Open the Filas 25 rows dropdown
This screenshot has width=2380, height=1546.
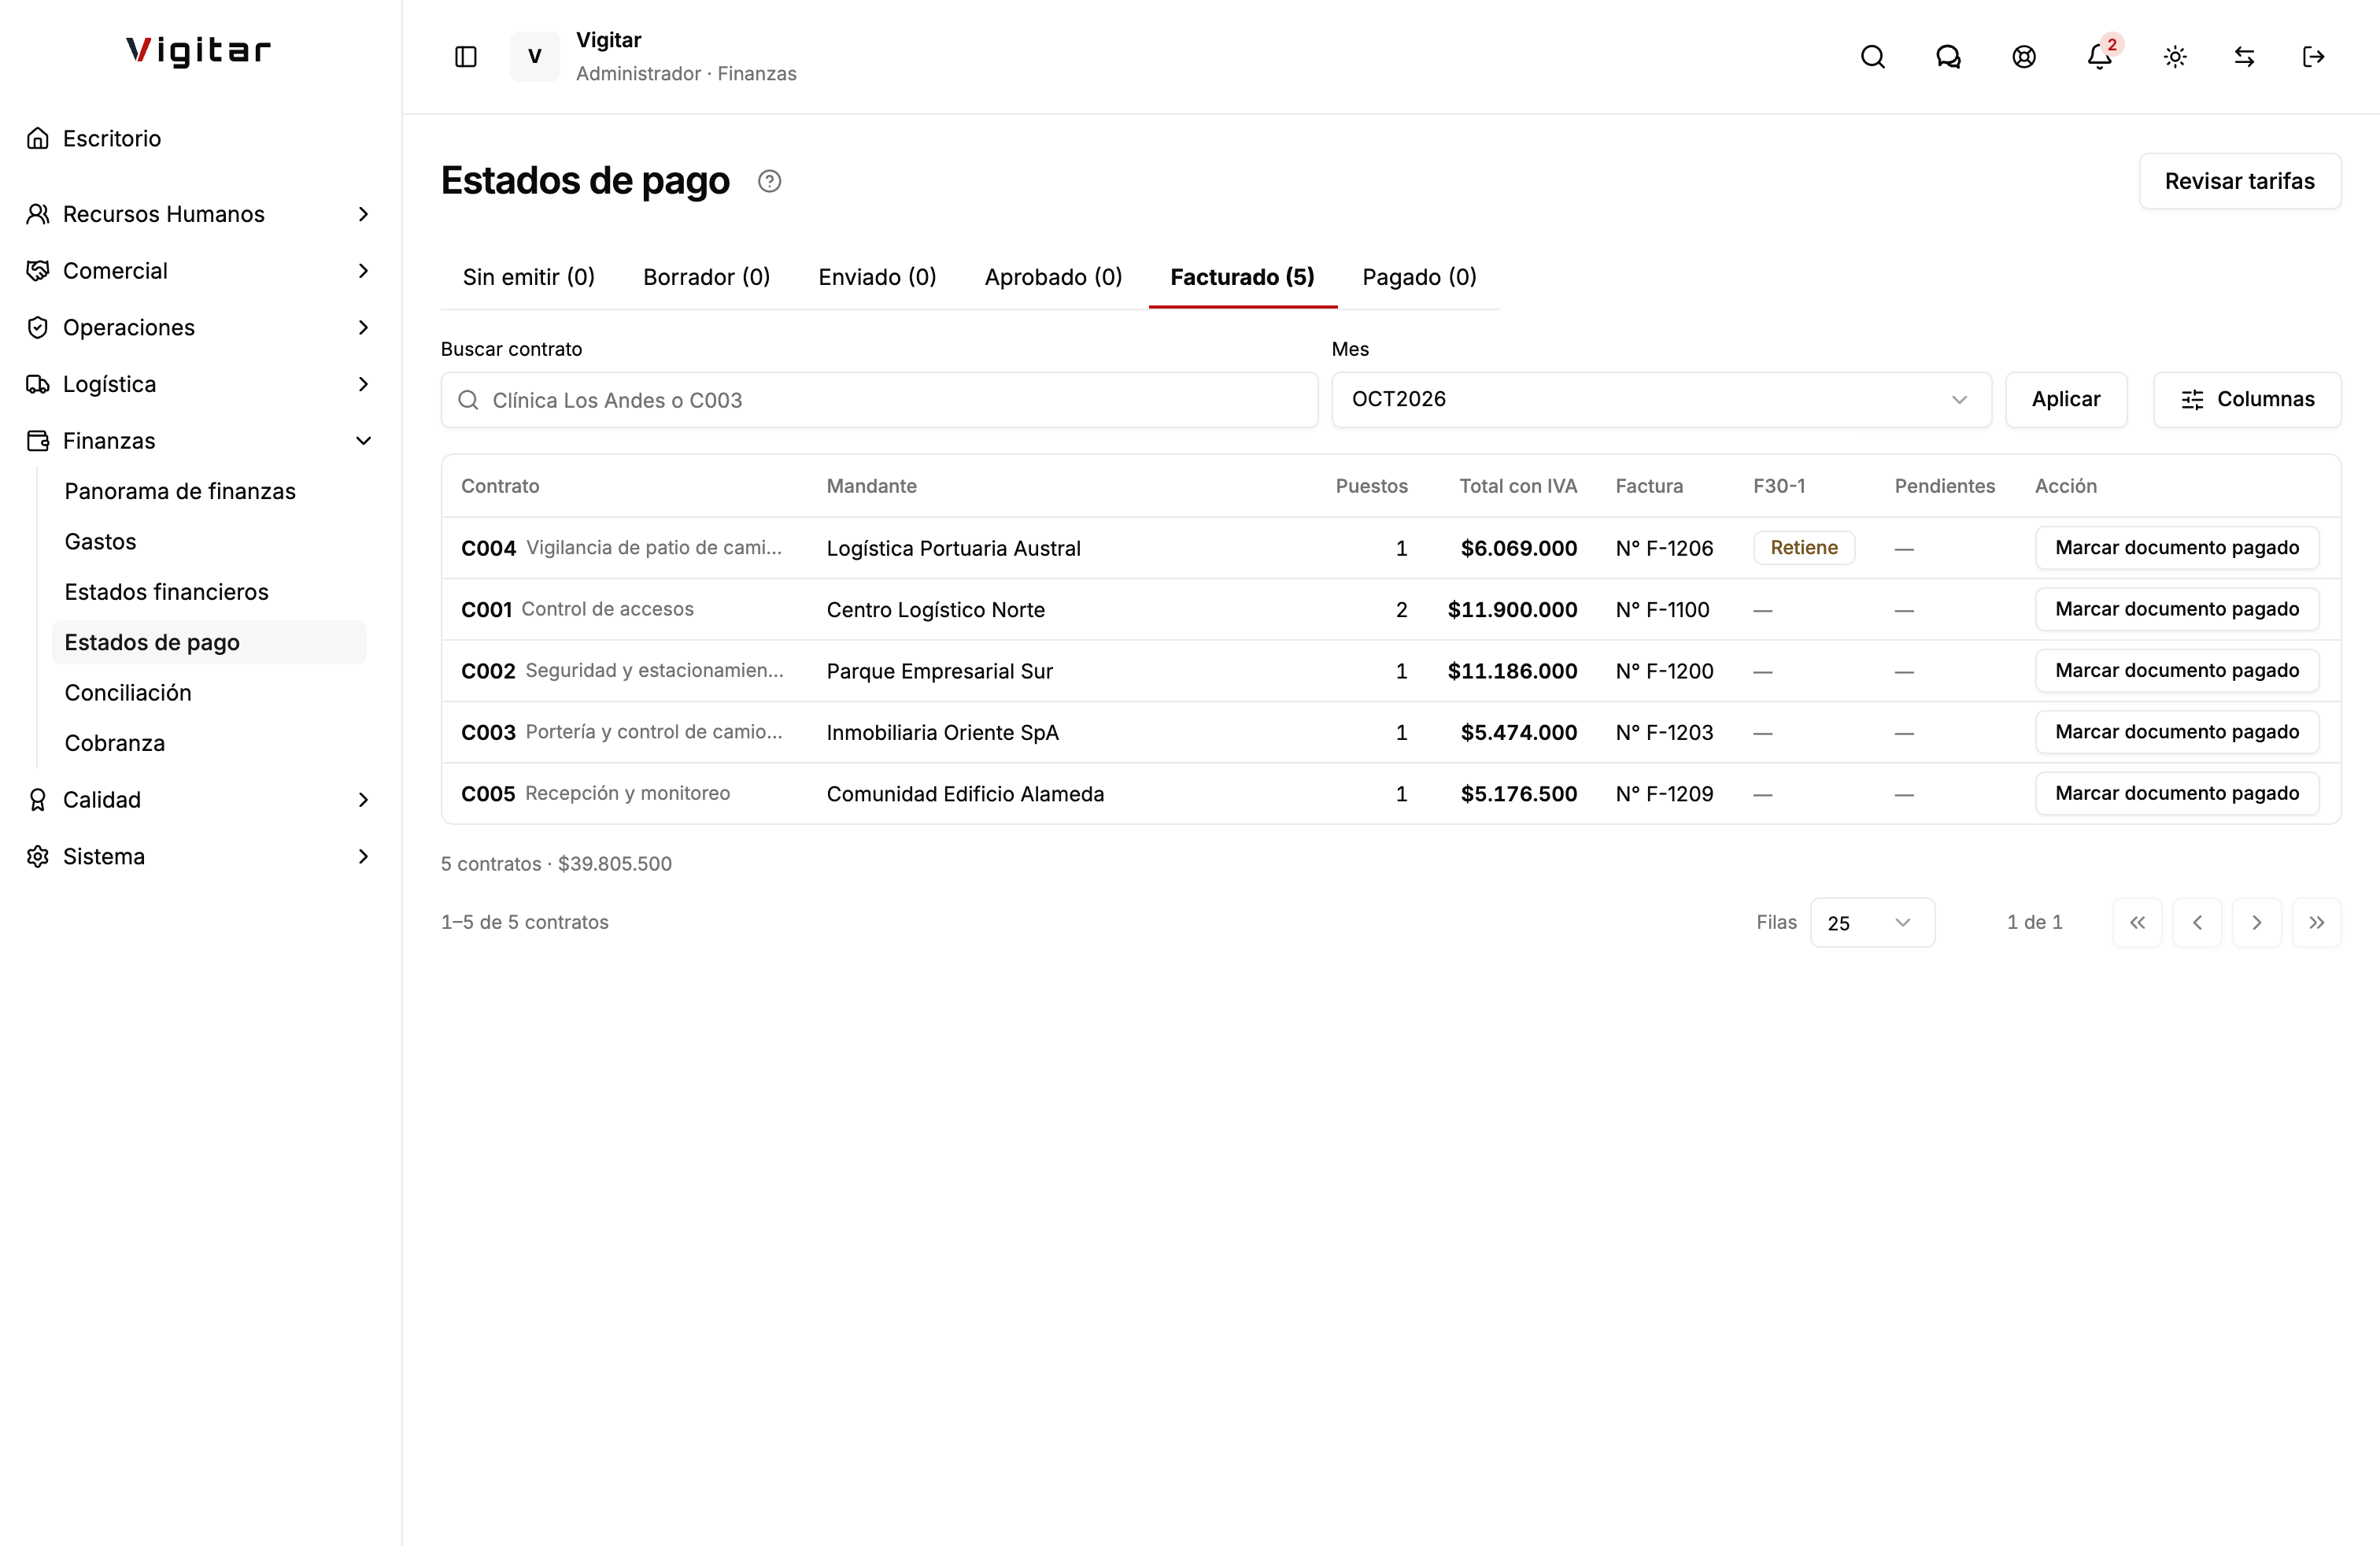coord(1872,922)
